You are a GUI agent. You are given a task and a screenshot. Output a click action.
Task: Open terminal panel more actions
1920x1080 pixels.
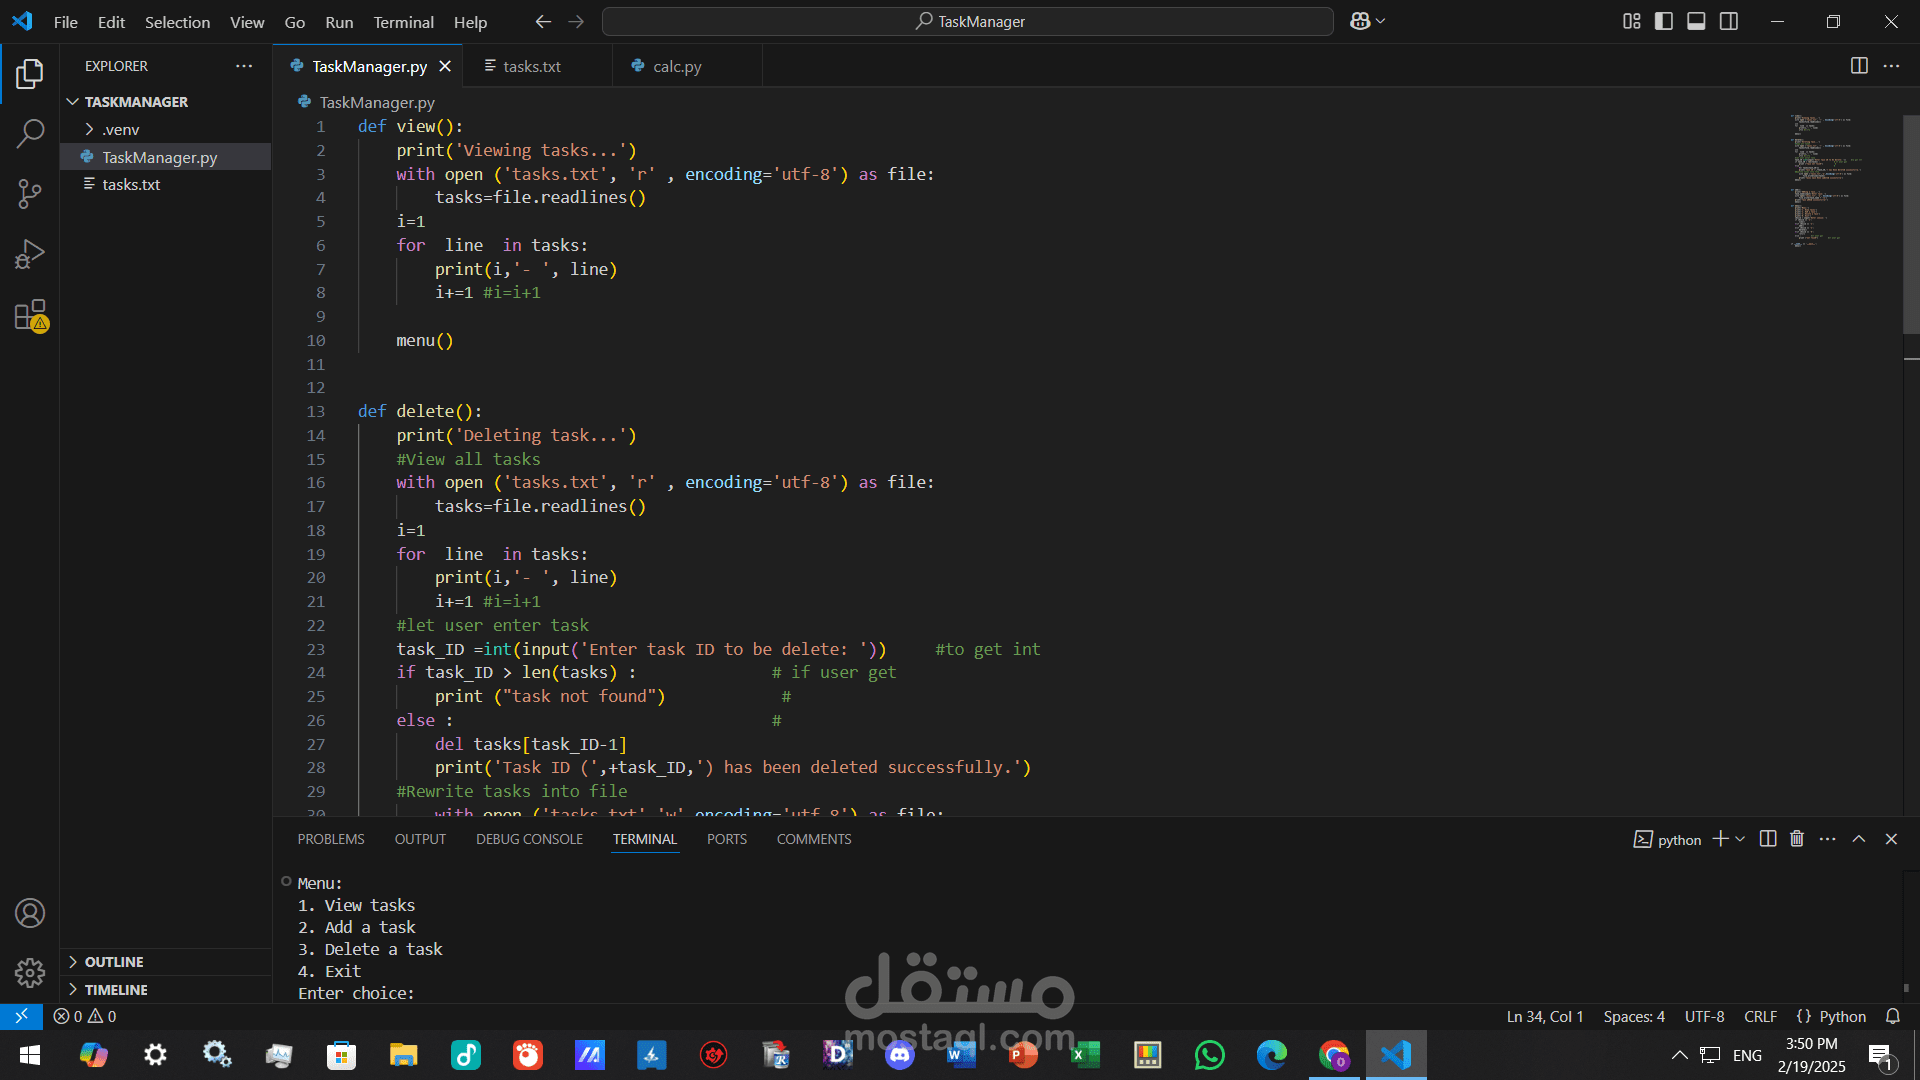click(1828, 839)
